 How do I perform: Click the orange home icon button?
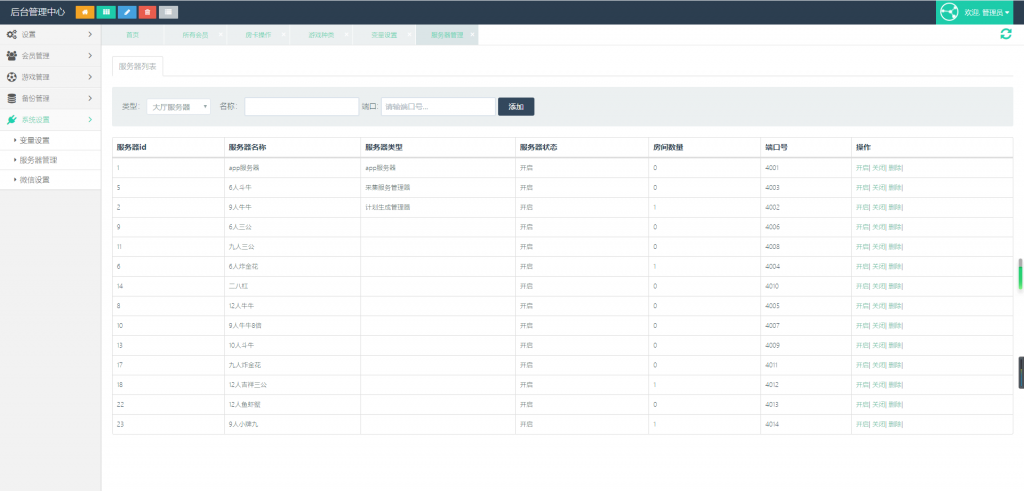[85, 12]
